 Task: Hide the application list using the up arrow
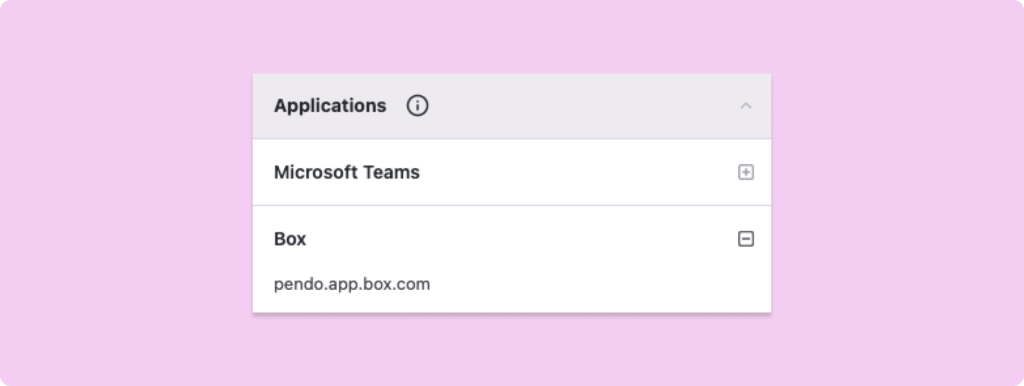(746, 106)
